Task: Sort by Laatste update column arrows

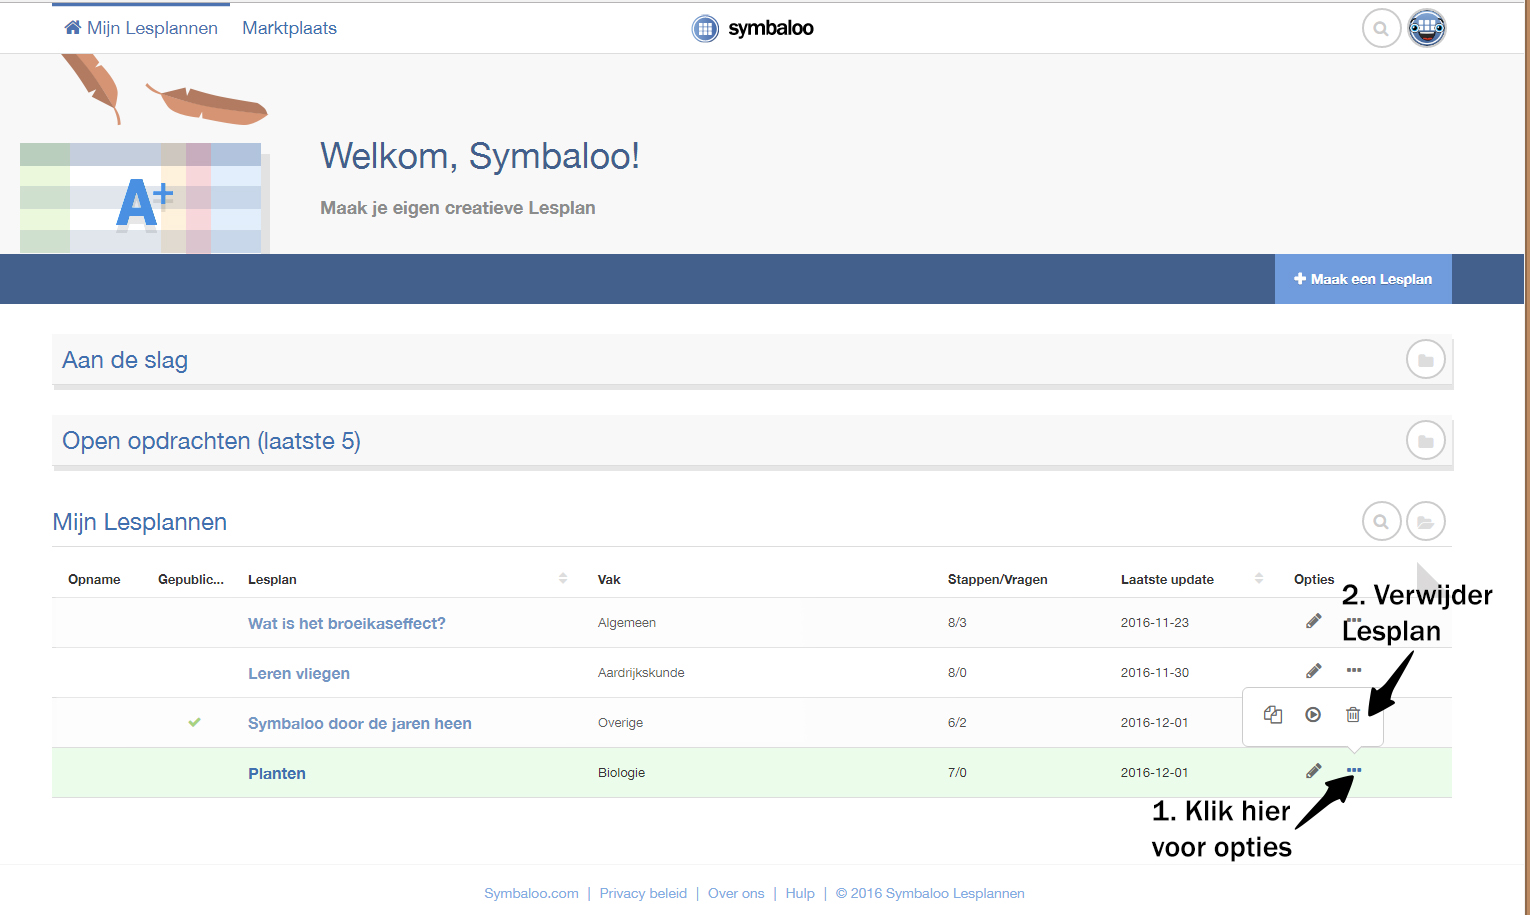Action: click(x=1259, y=578)
